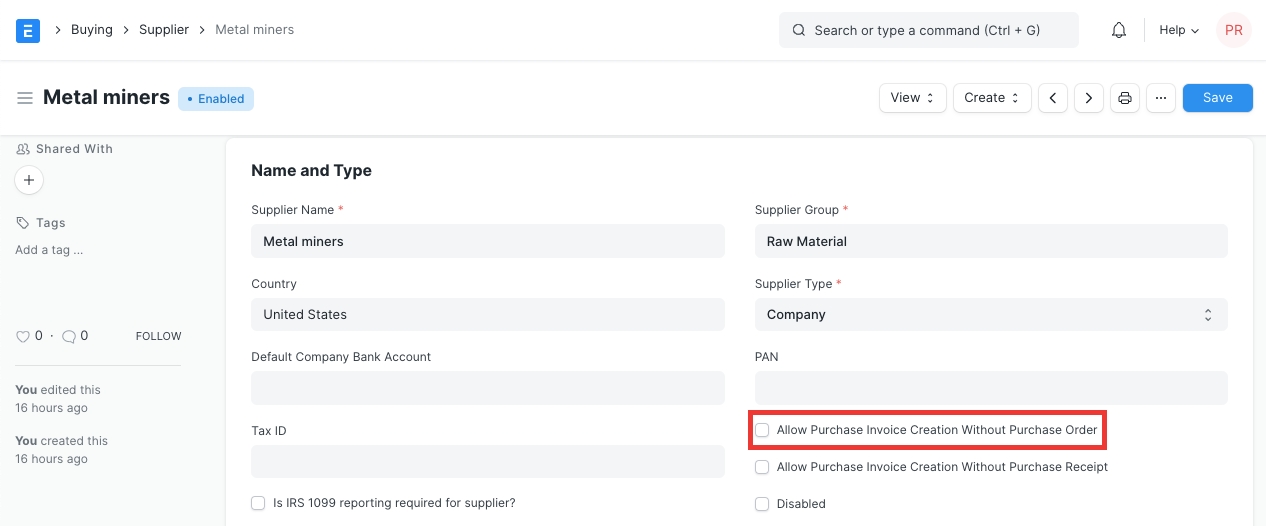1266x526 pixels.
Task: Toggle the sidebar hamburger icon
Action: [25, 98]
